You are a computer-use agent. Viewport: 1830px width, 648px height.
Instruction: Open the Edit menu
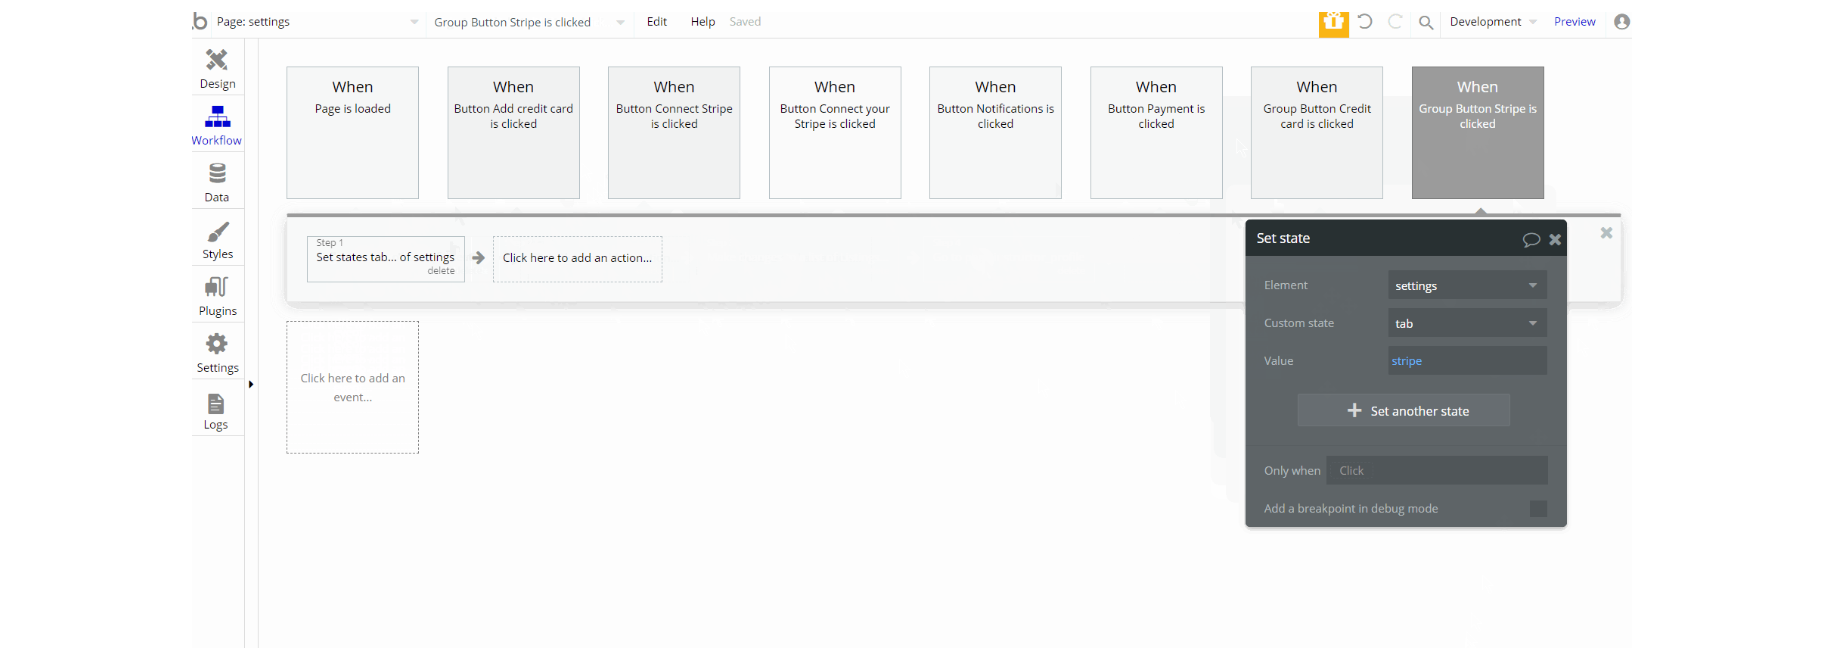point(657,22)
